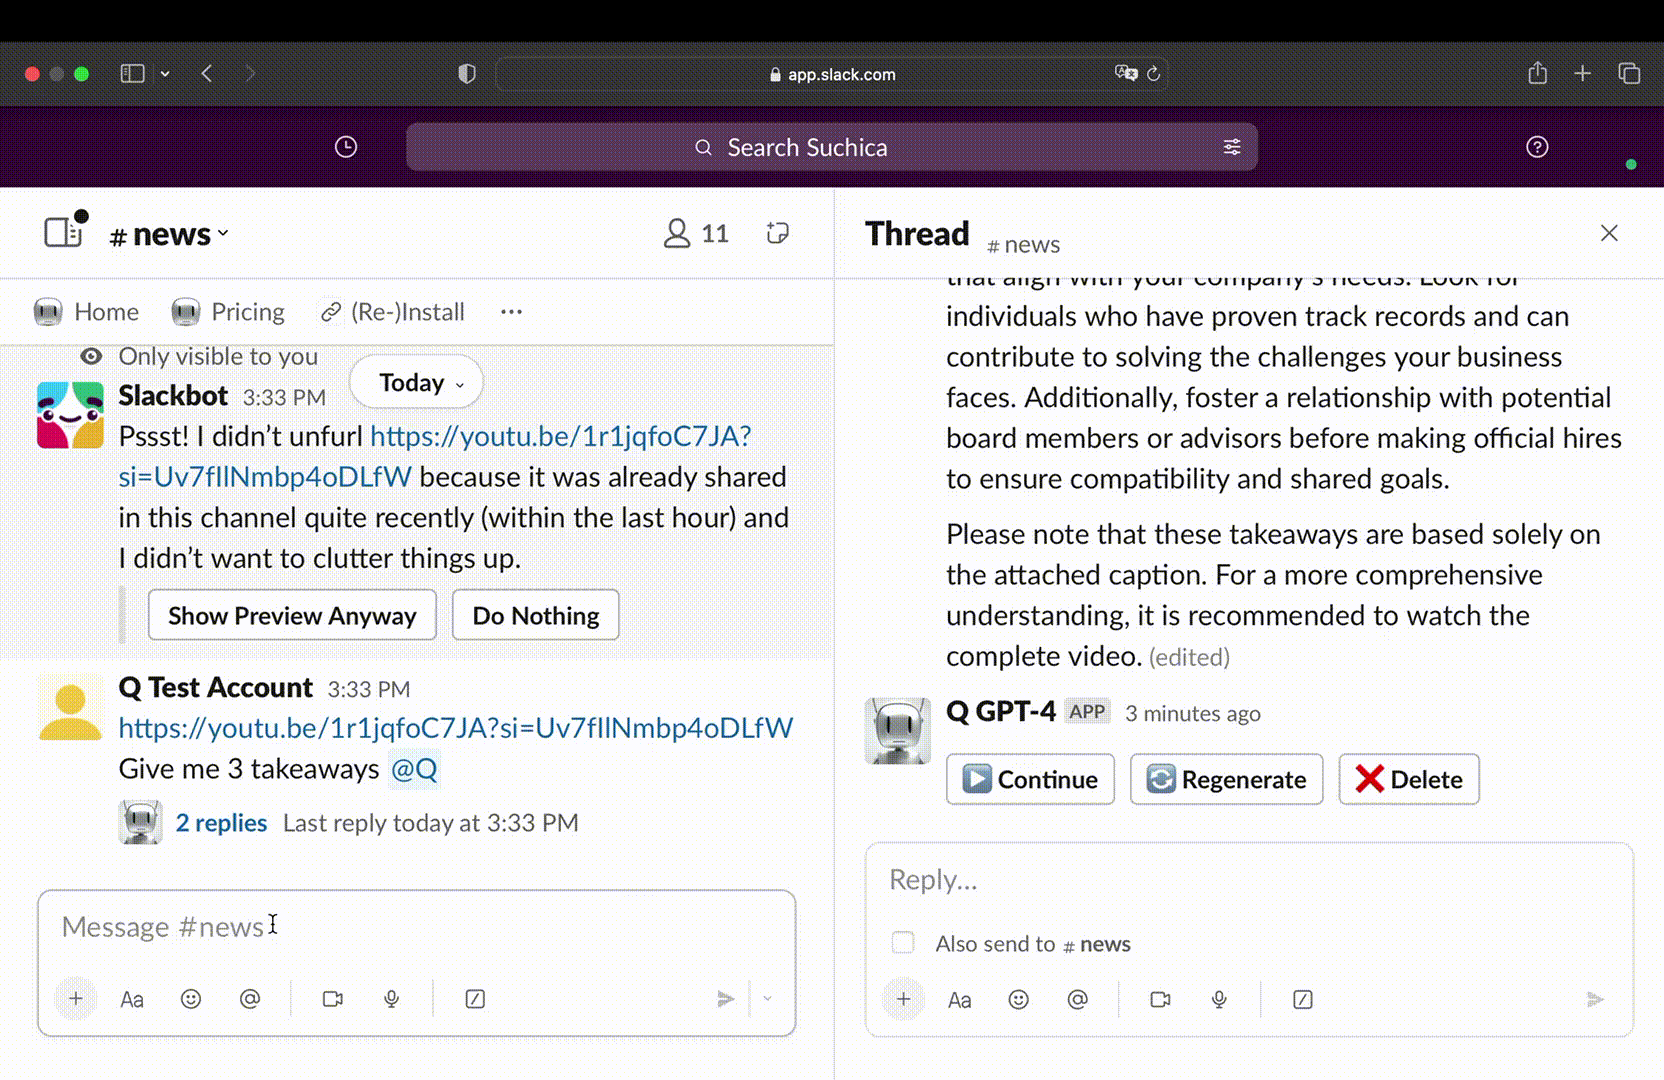Toggle the Aa formatting bar in the composer
The width and height of the screenshot is (1664, 1080).
pyautogui.click(x=132, y=998)
